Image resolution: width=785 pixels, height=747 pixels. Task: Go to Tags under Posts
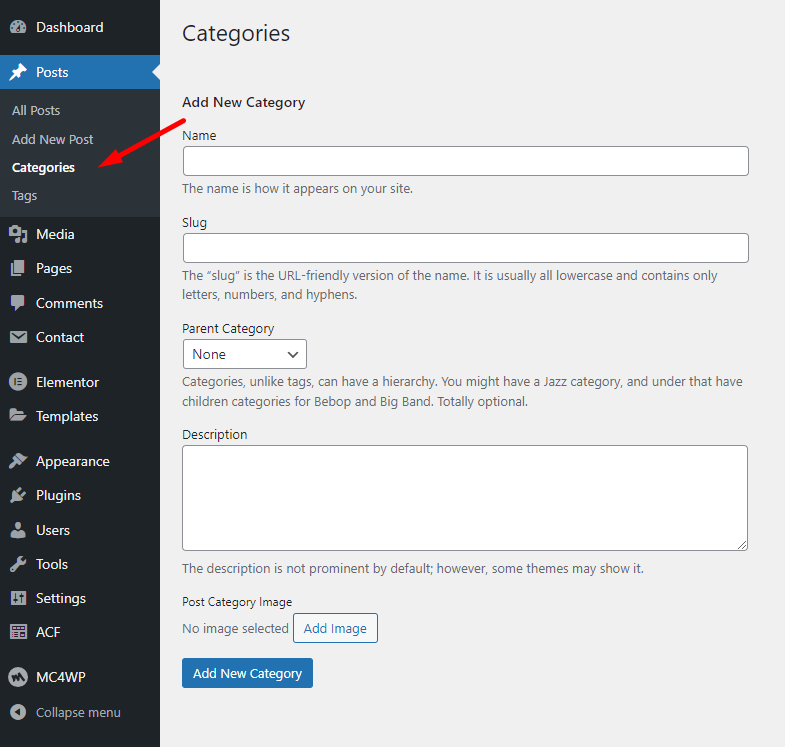click(25, 196)
